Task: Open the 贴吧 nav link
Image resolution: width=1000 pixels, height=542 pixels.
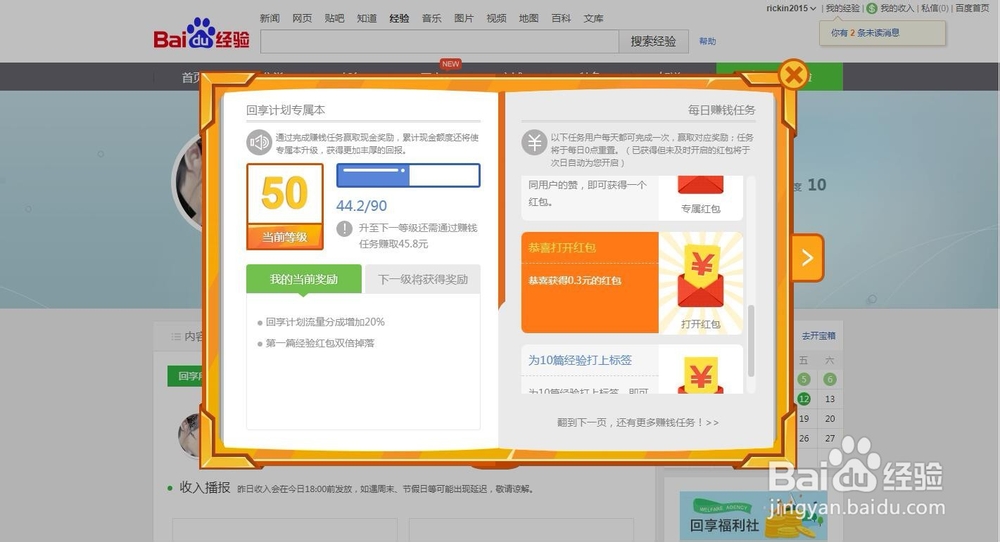Action: click(334, 18)
